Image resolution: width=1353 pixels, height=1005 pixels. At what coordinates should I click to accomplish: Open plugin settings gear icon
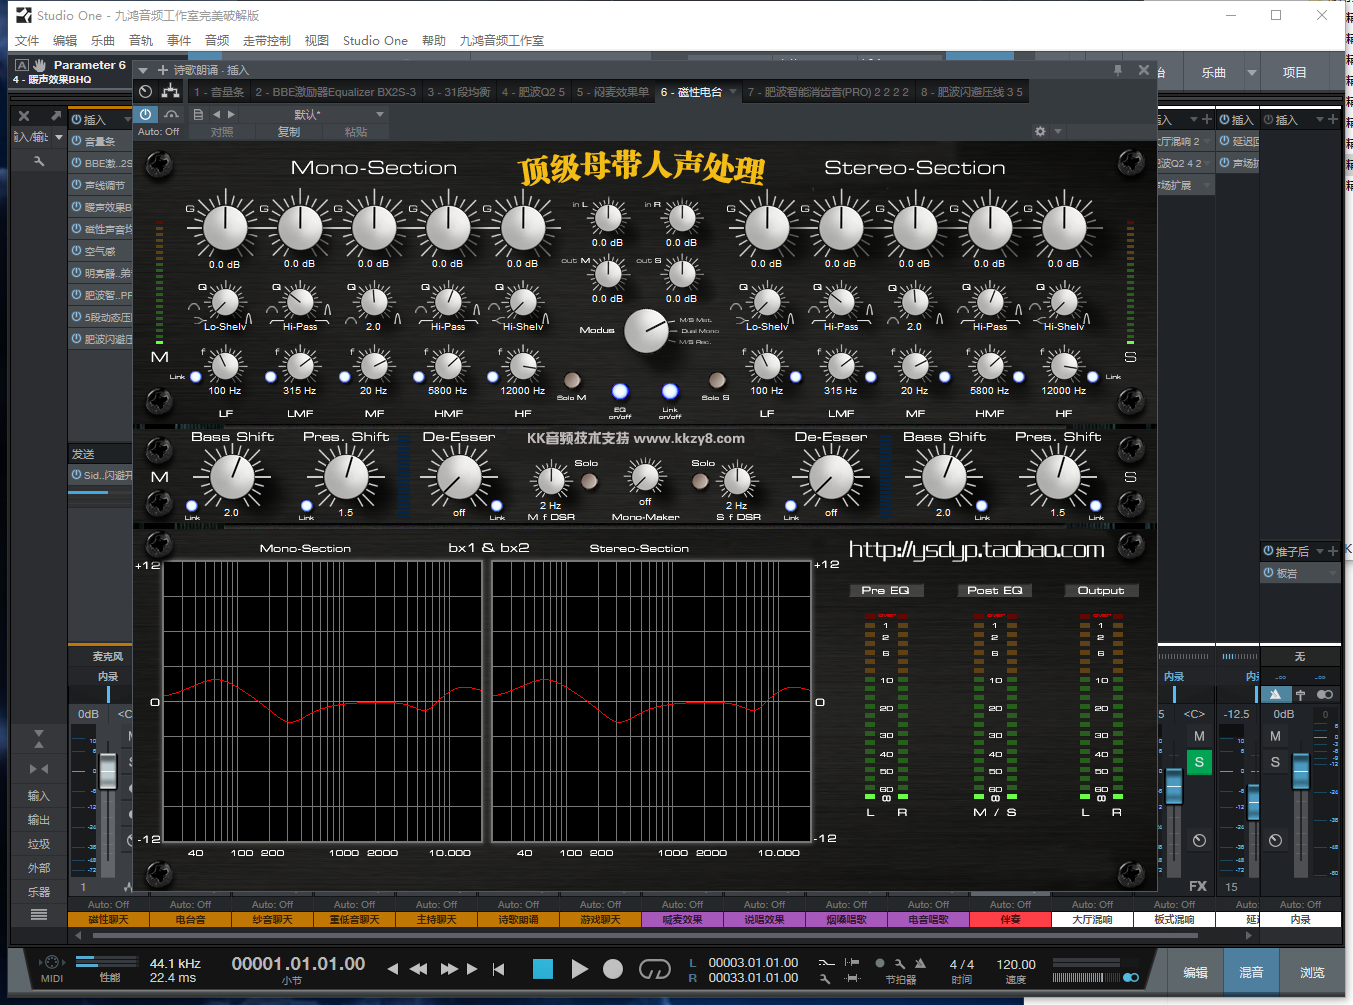coord(1040,131)
